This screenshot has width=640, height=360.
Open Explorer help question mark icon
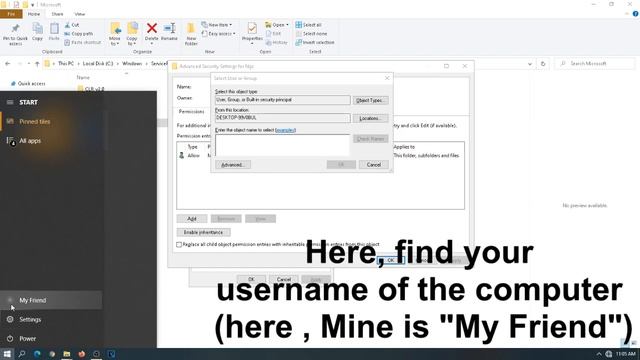(636, 14)
